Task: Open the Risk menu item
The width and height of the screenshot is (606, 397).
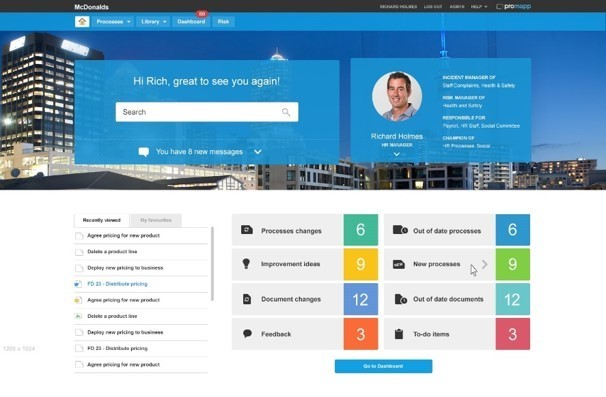Action: click(223, 22)
